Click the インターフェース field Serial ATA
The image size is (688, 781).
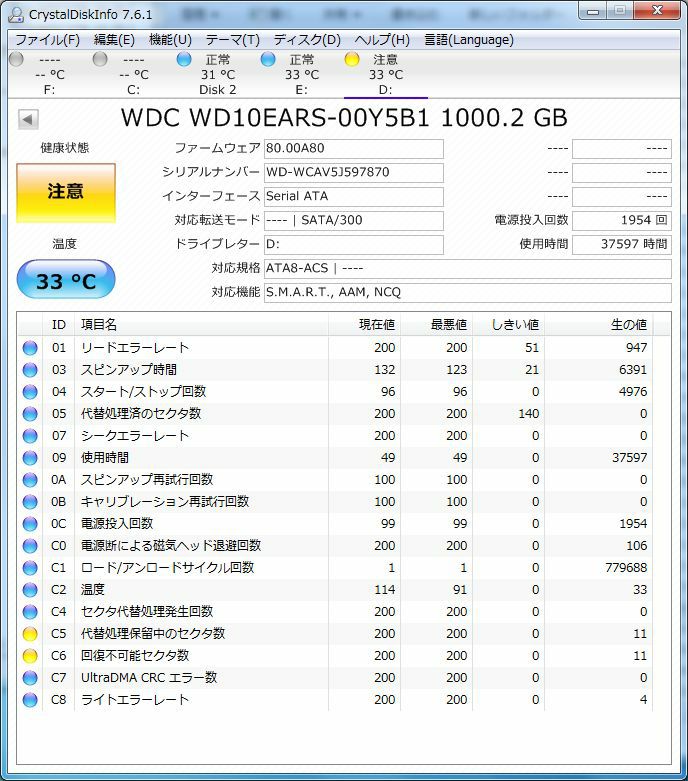354,196
